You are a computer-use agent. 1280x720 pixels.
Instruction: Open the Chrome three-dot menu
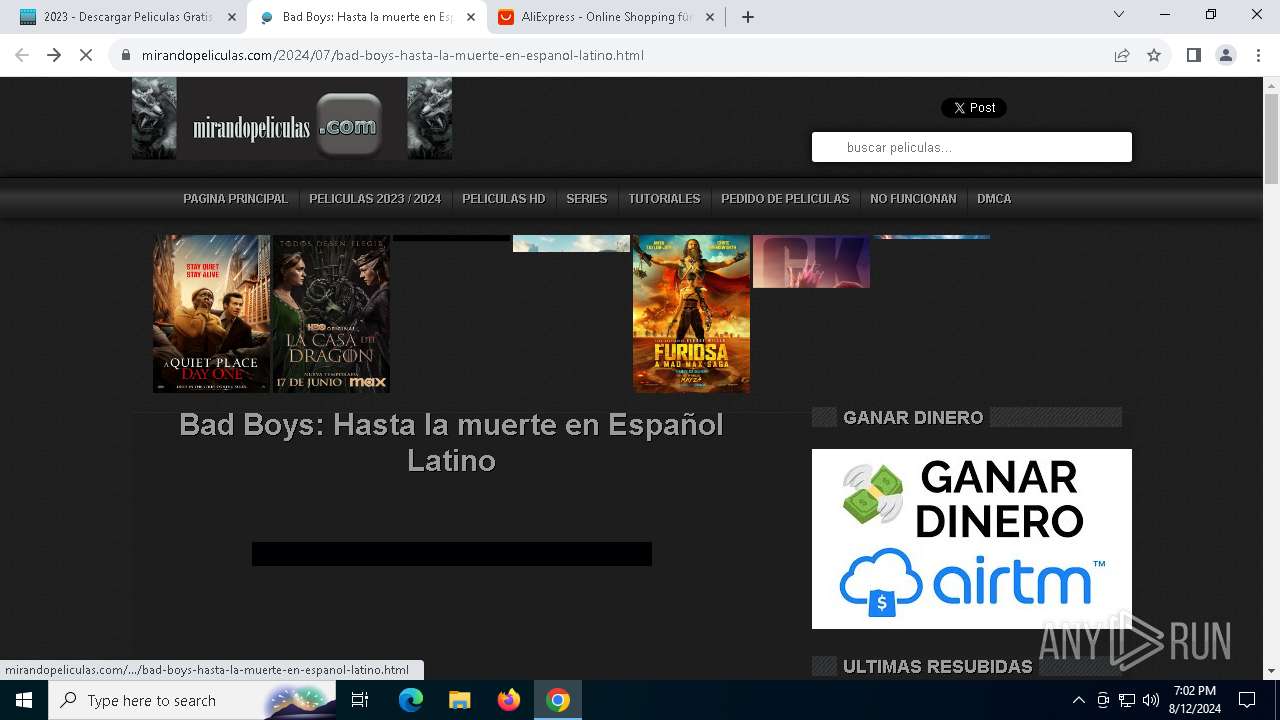(1258, 55)
